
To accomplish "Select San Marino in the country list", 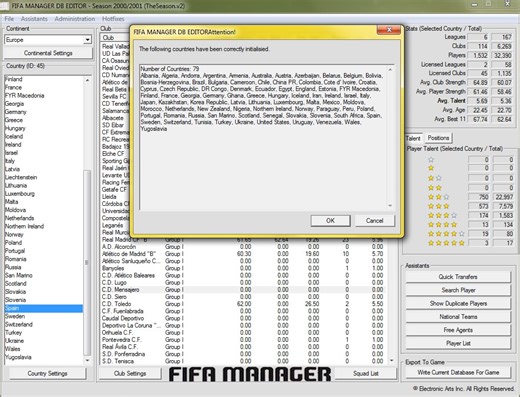I will point(43,275).
